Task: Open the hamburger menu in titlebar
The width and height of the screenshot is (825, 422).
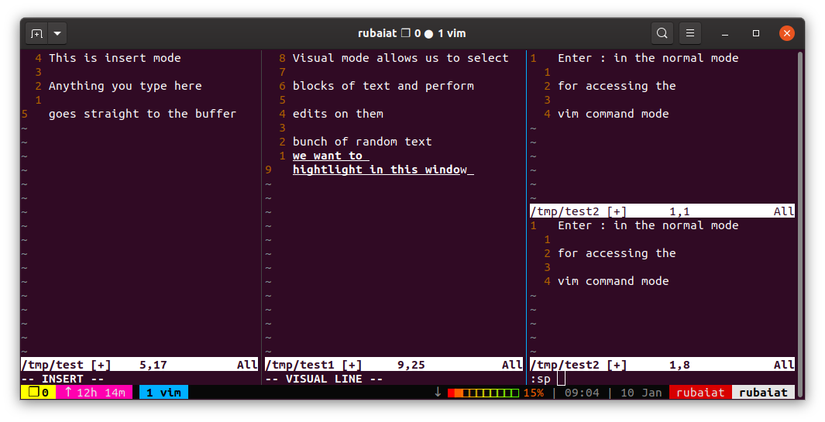Action: tap(690, 33)
